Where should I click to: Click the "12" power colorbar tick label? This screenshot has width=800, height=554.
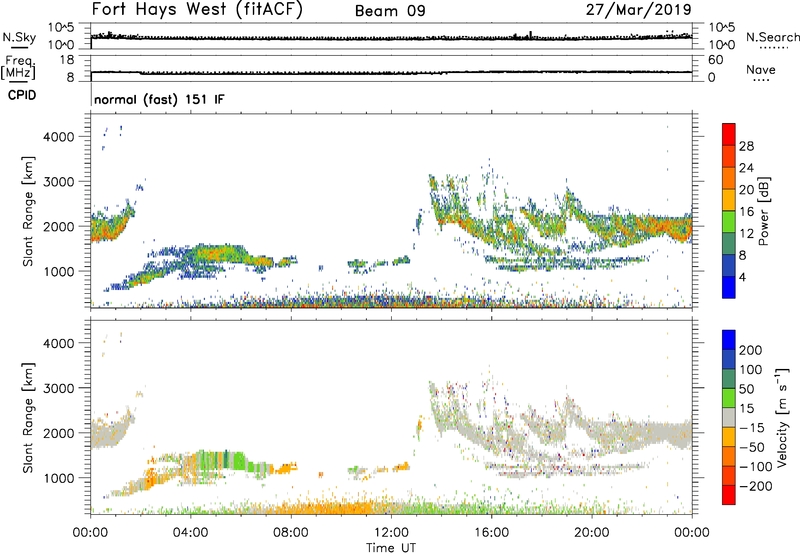746,234
